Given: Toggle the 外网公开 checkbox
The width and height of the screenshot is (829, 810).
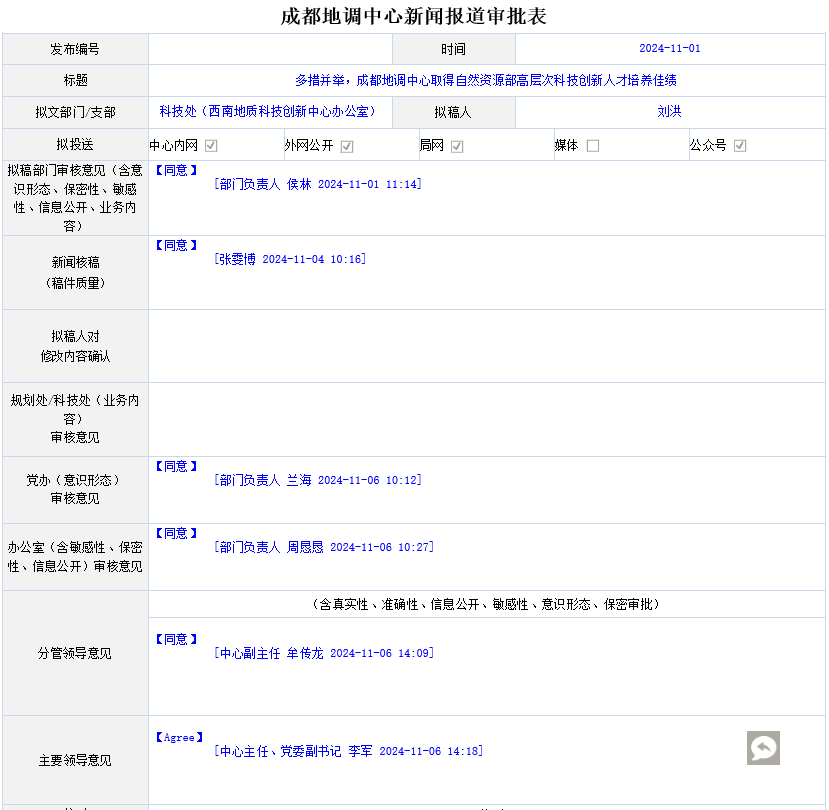Looking at the screenshot, I should [347, 146].
